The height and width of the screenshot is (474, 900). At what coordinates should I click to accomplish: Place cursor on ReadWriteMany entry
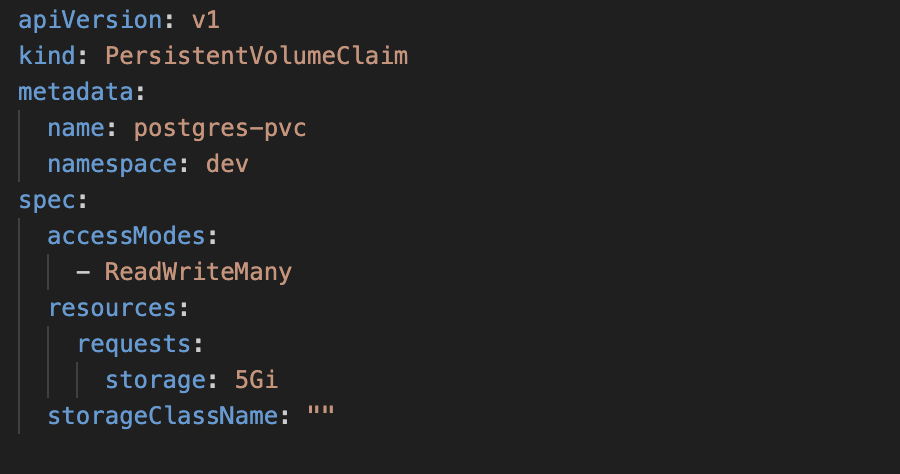tap(199, 273)
